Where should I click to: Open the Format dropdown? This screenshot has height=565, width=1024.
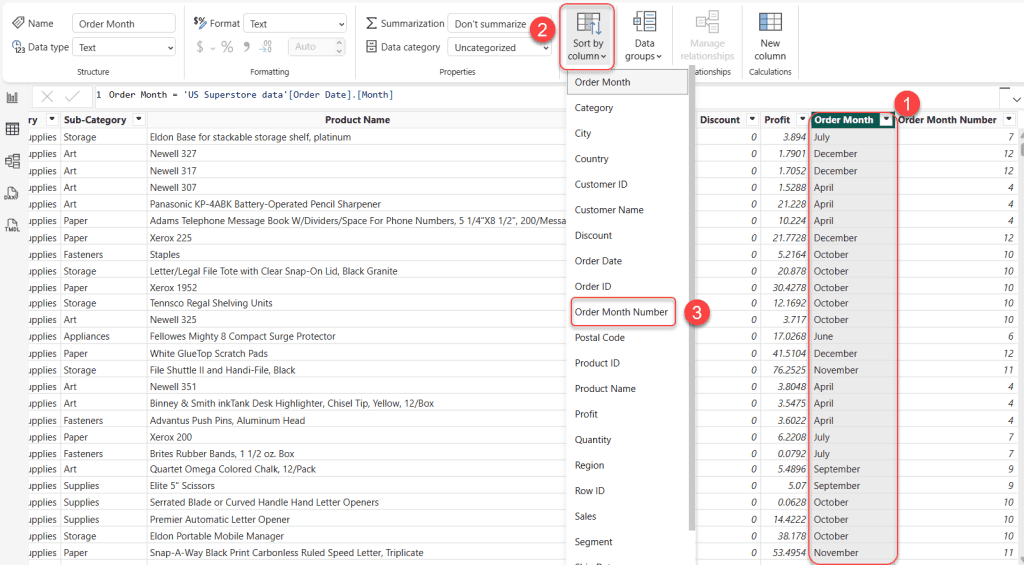295,24
